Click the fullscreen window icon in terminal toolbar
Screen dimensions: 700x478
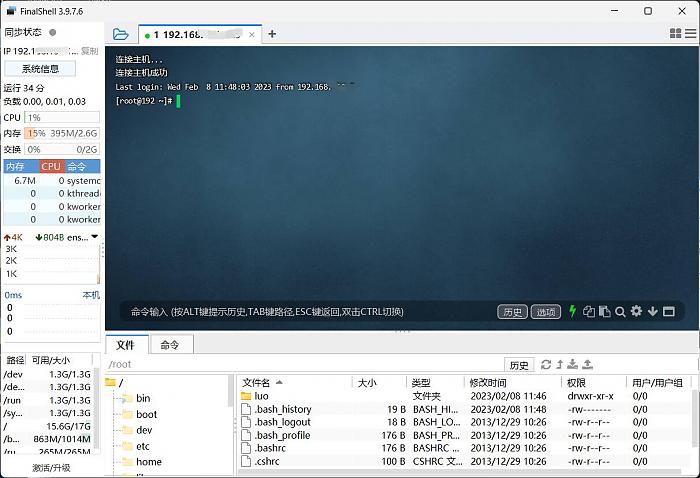669,312
